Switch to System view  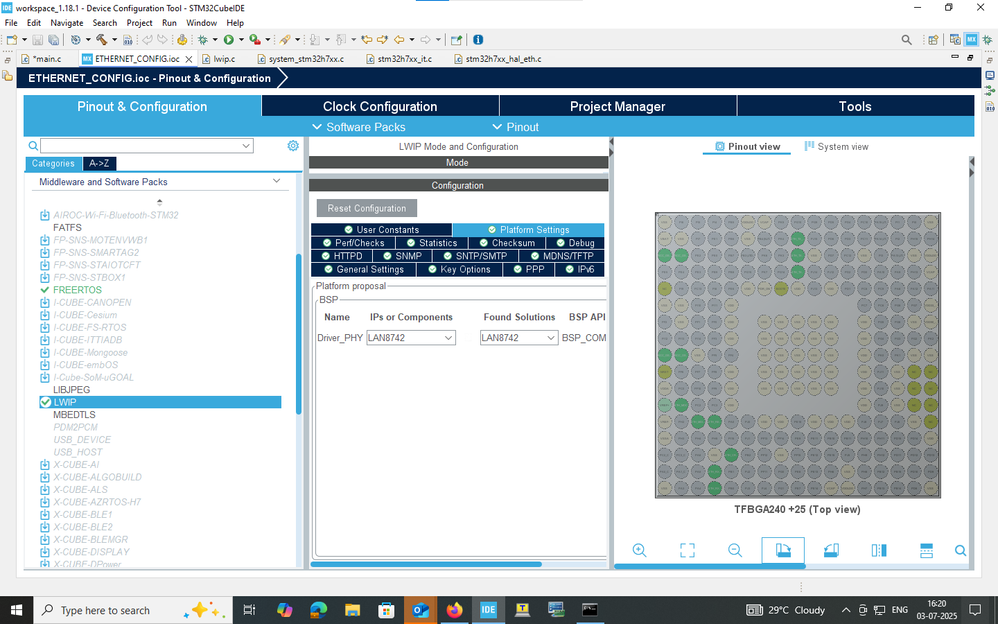coord(836,146)
